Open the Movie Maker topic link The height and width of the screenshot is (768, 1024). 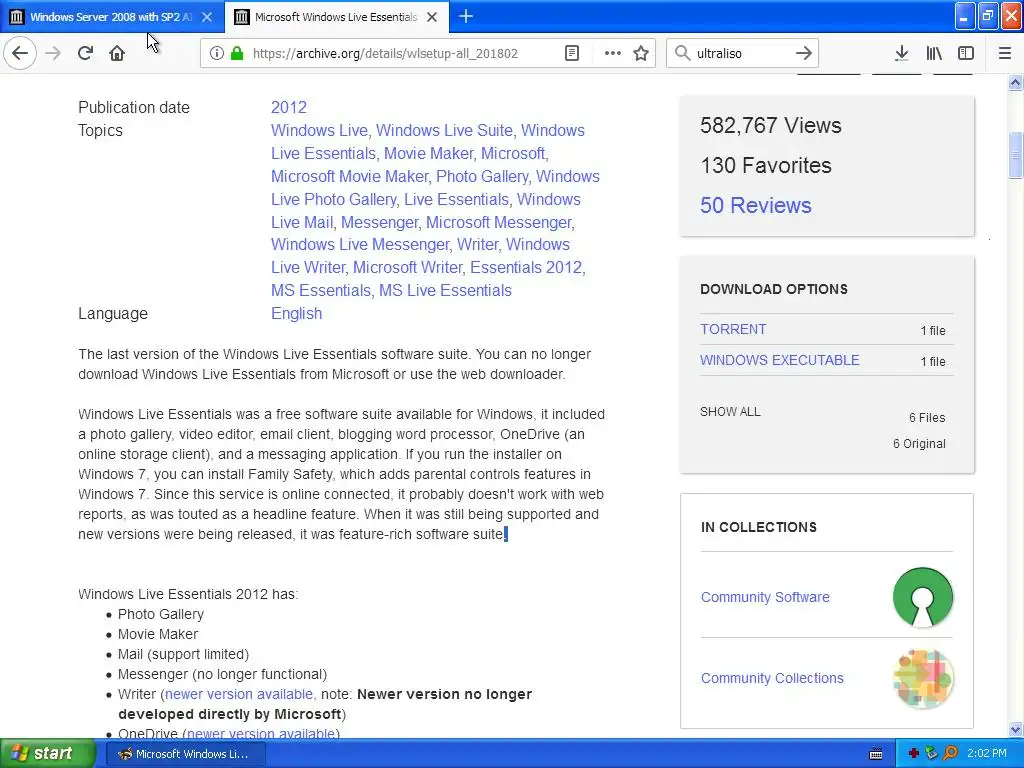click(x=428, y=153)
